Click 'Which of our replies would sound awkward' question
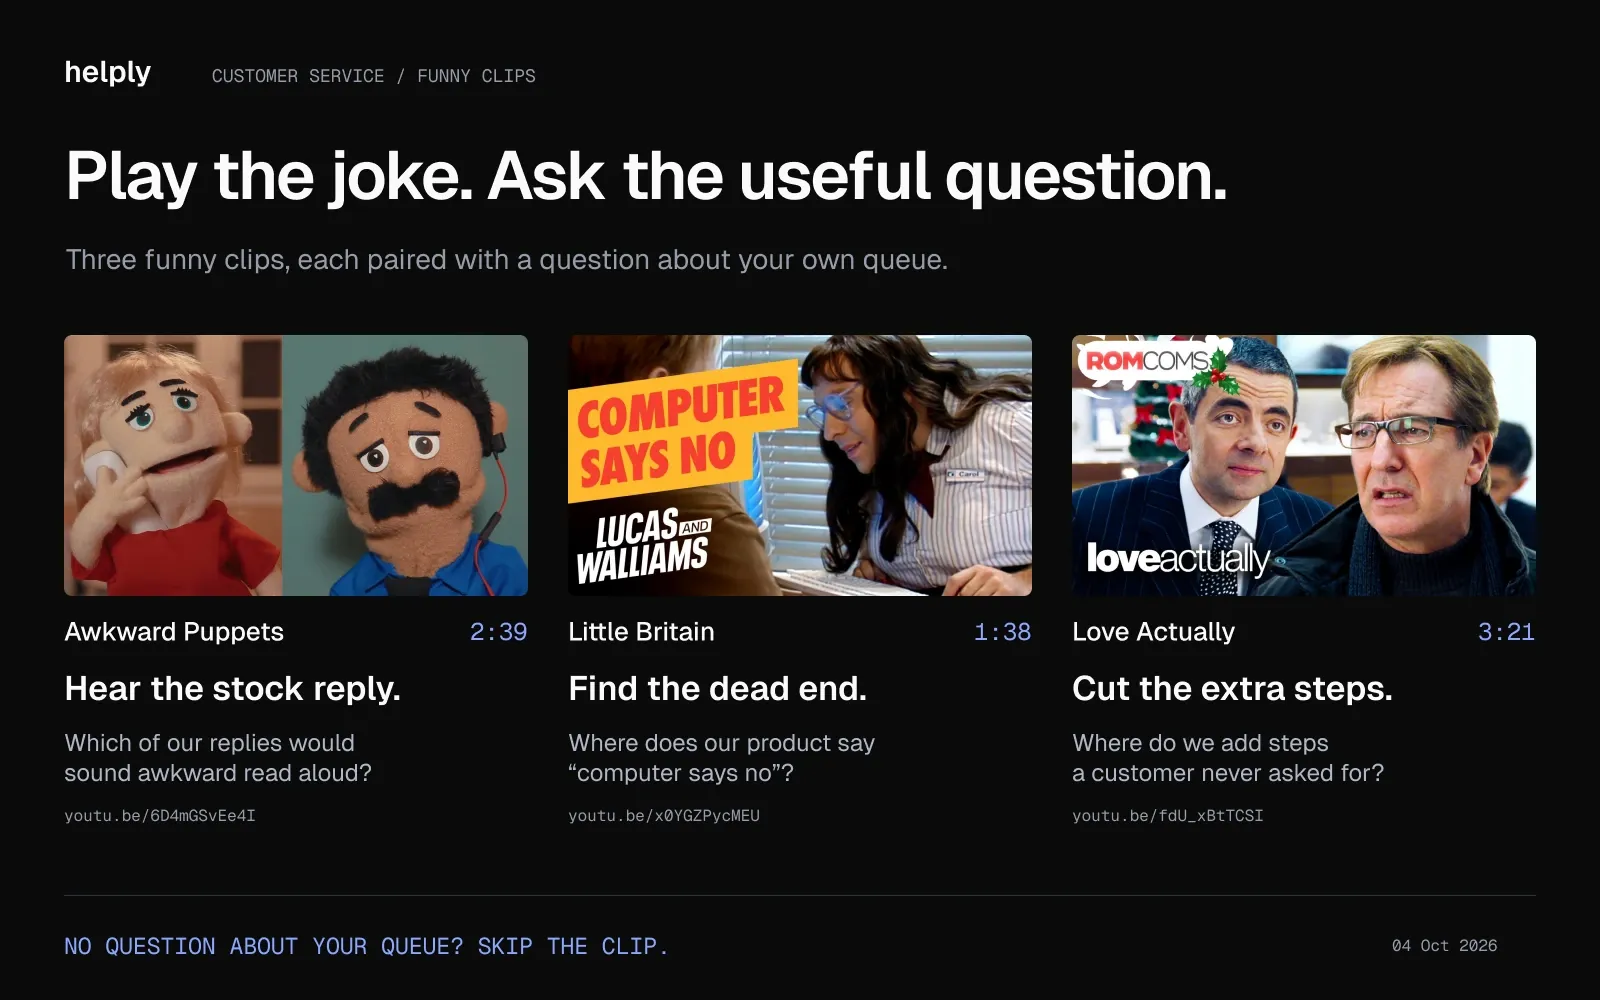The height and width of the screenshot is (1000, 1600). [218, 758]
